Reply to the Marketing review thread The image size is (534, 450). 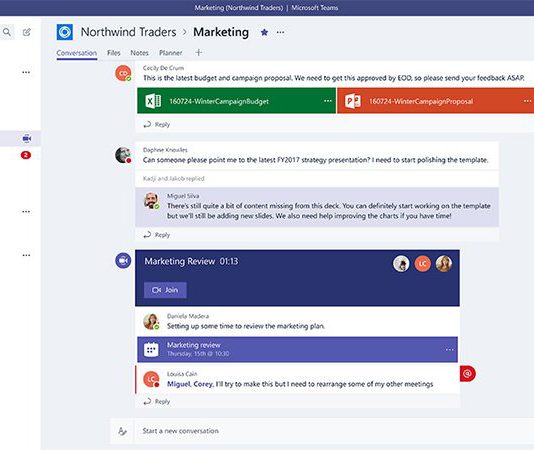pyautogui.click(x=157, y=402)
